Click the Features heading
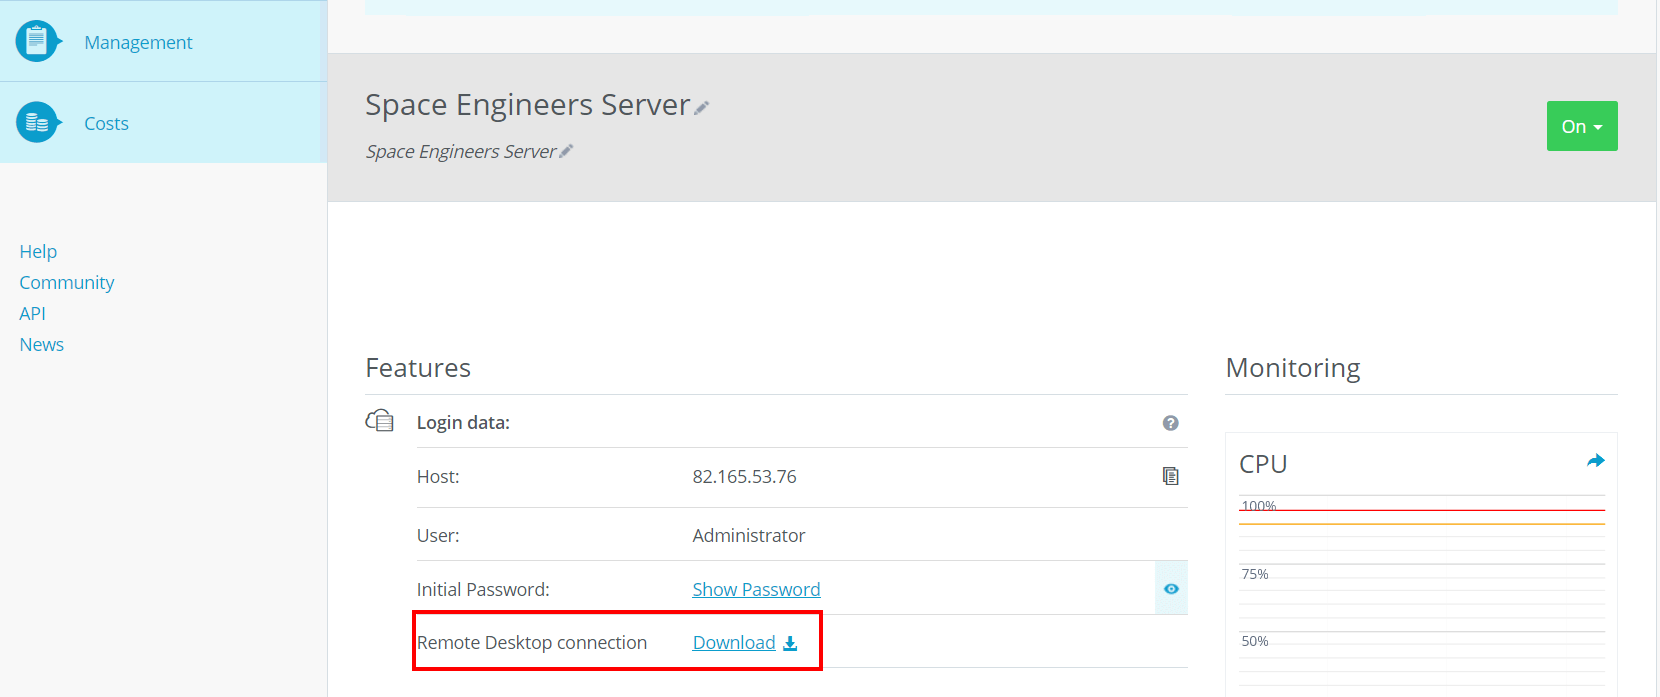The width and height of the screenshot is (1660, 697). click(418, 368)
